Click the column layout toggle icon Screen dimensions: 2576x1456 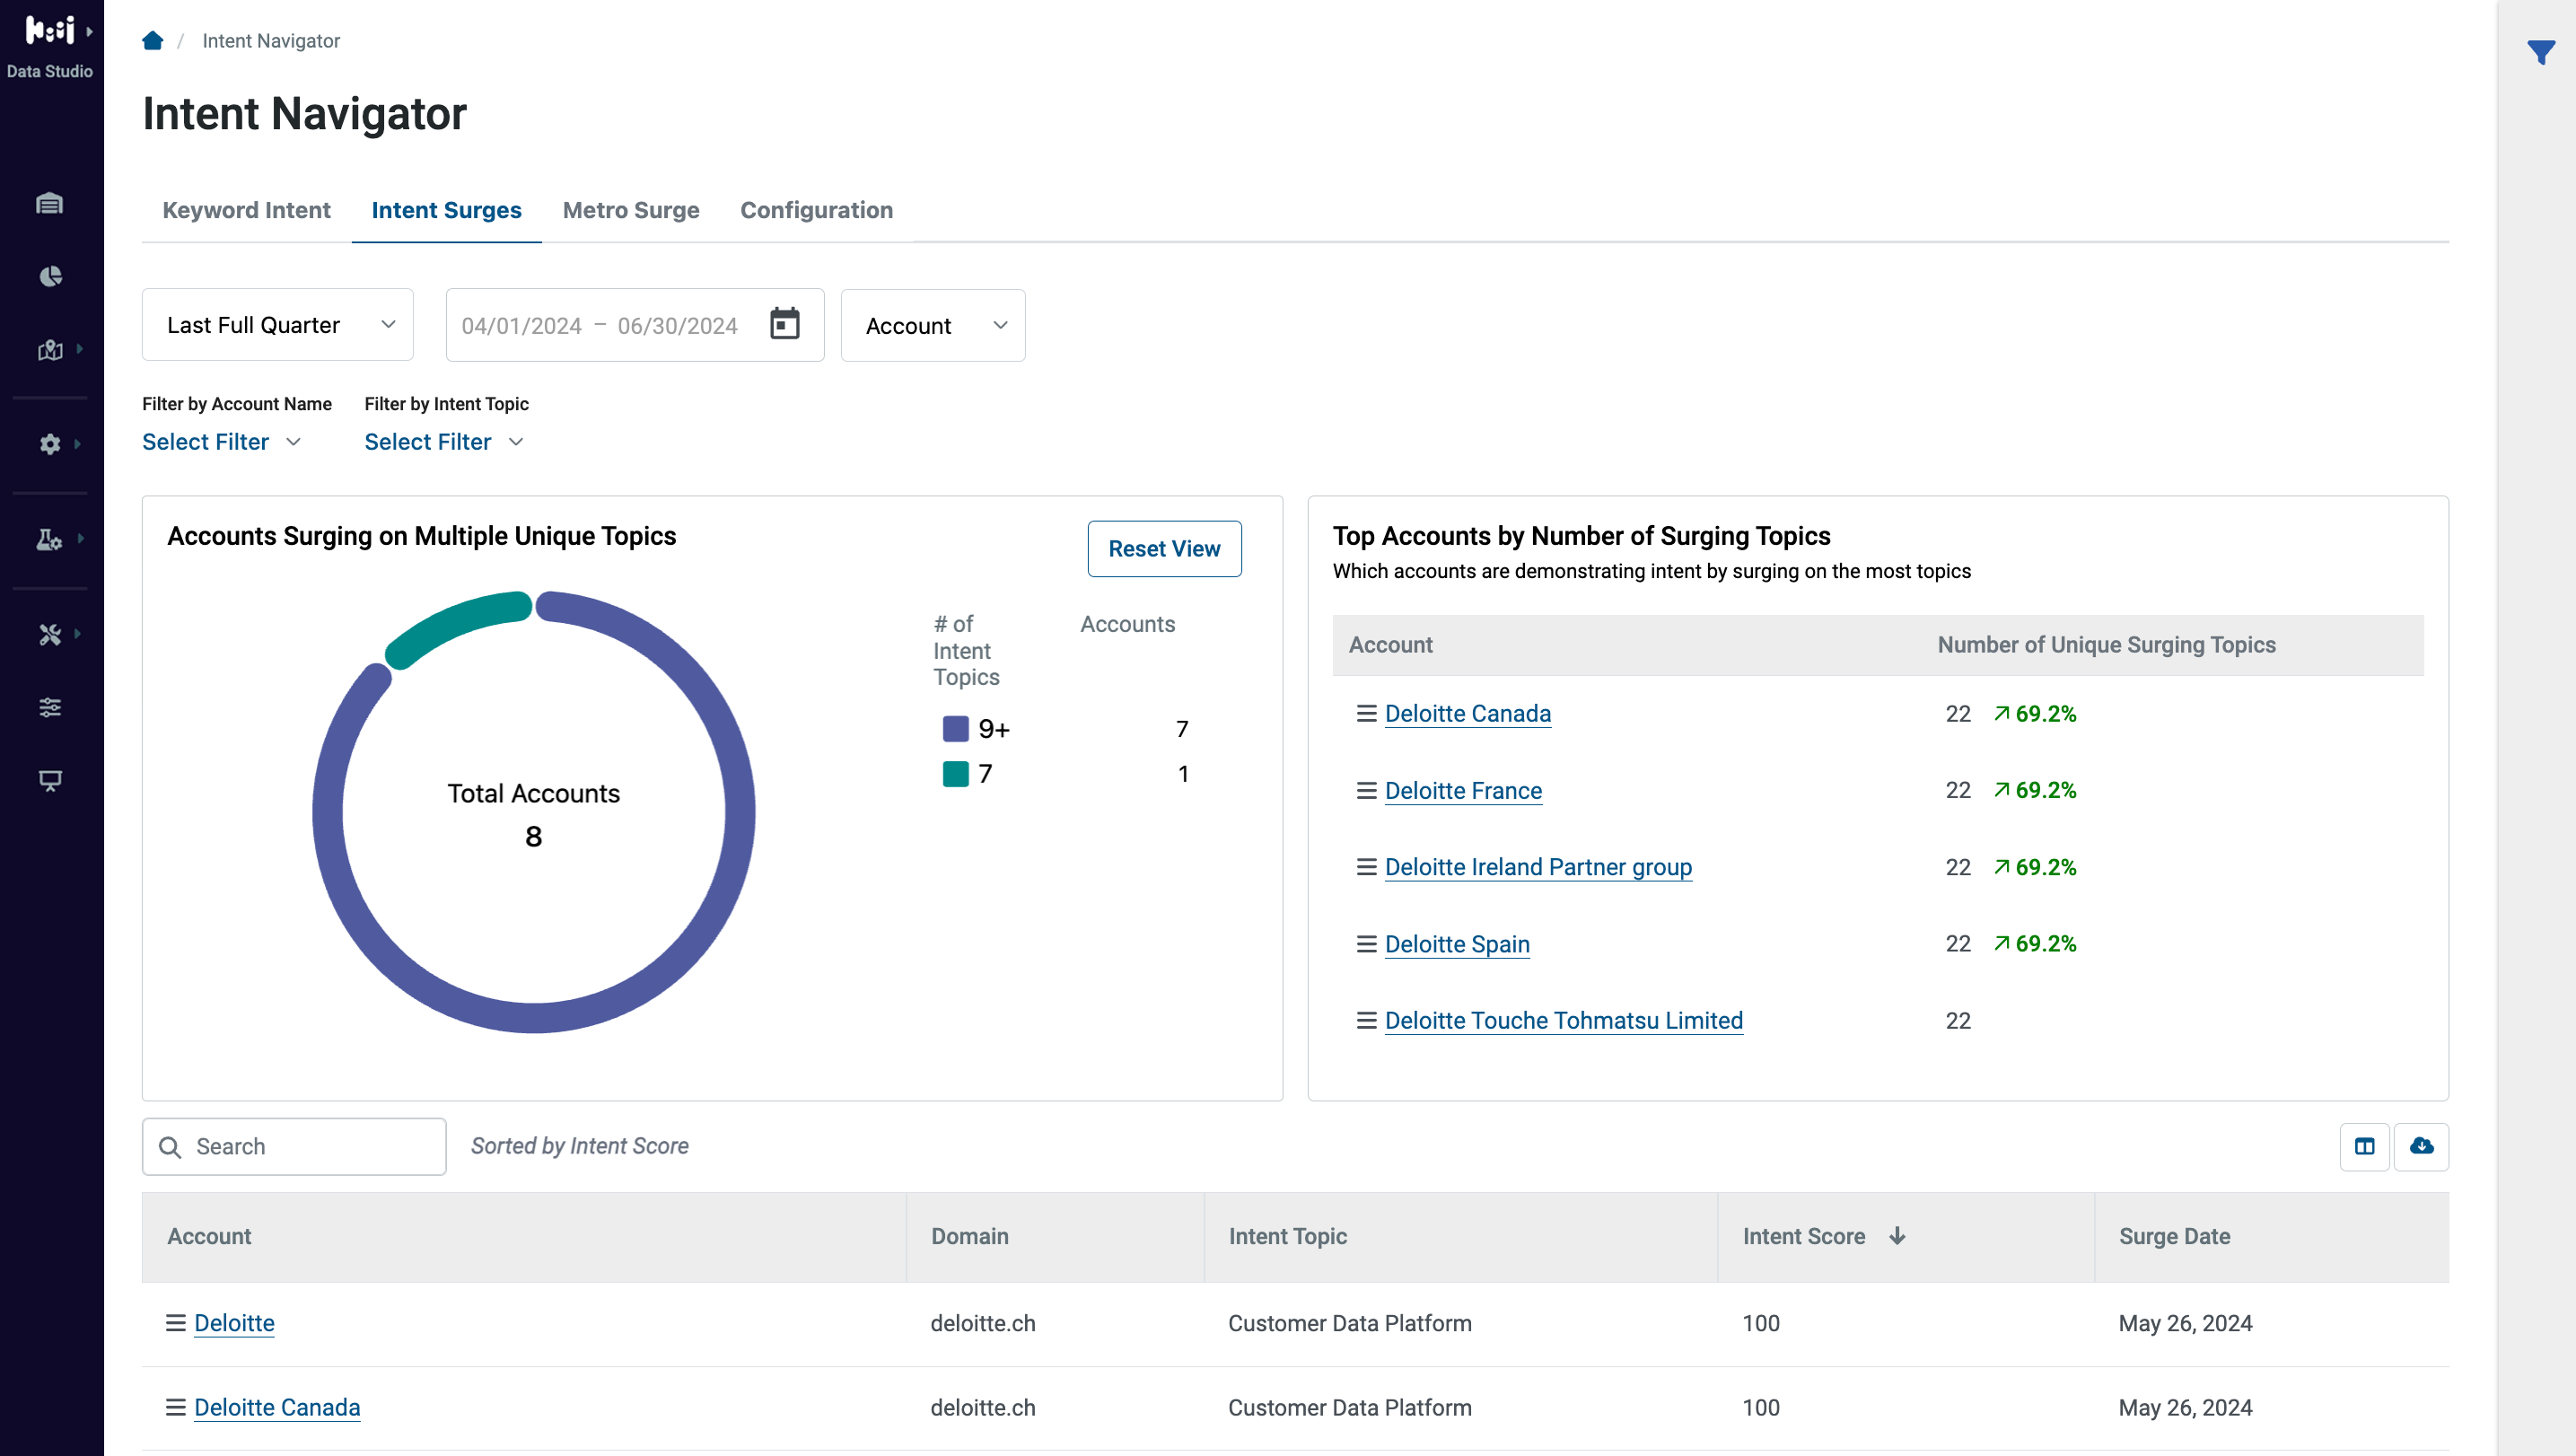pos(2364,1146)
